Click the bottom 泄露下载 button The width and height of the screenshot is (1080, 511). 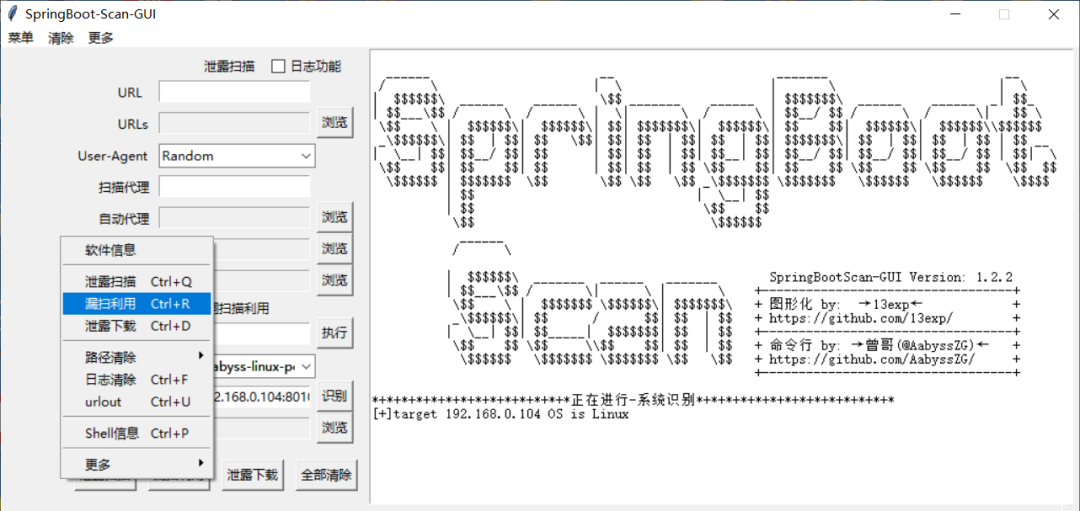(253, 475)
